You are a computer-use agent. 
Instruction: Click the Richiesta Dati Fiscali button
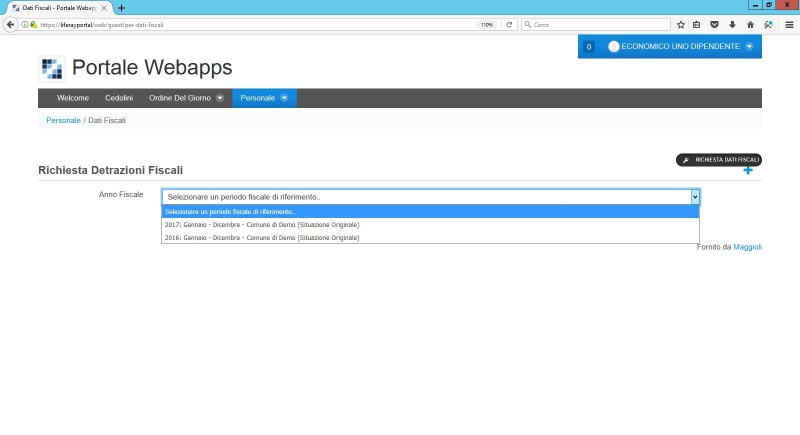720,159
